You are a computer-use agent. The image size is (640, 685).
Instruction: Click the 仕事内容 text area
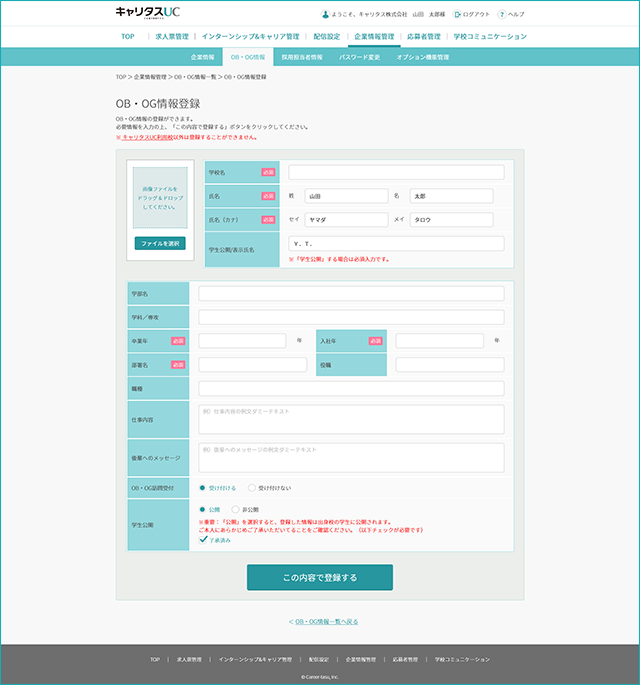[351, 419]
